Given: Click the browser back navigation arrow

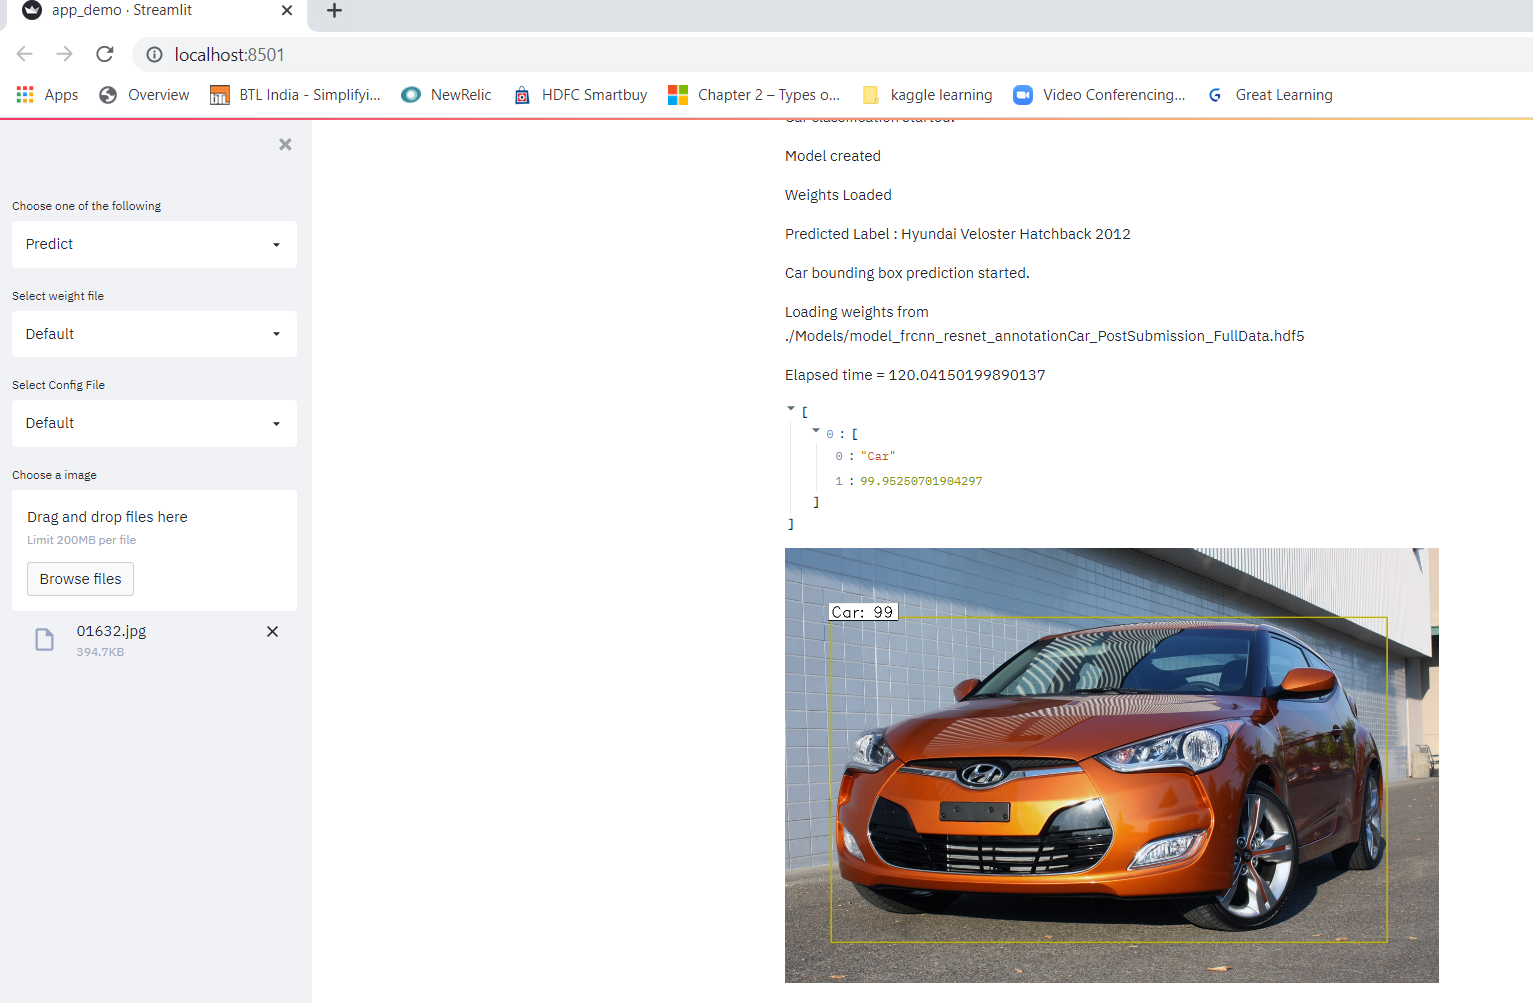Looking at the screenshot, I should [24, 54].
